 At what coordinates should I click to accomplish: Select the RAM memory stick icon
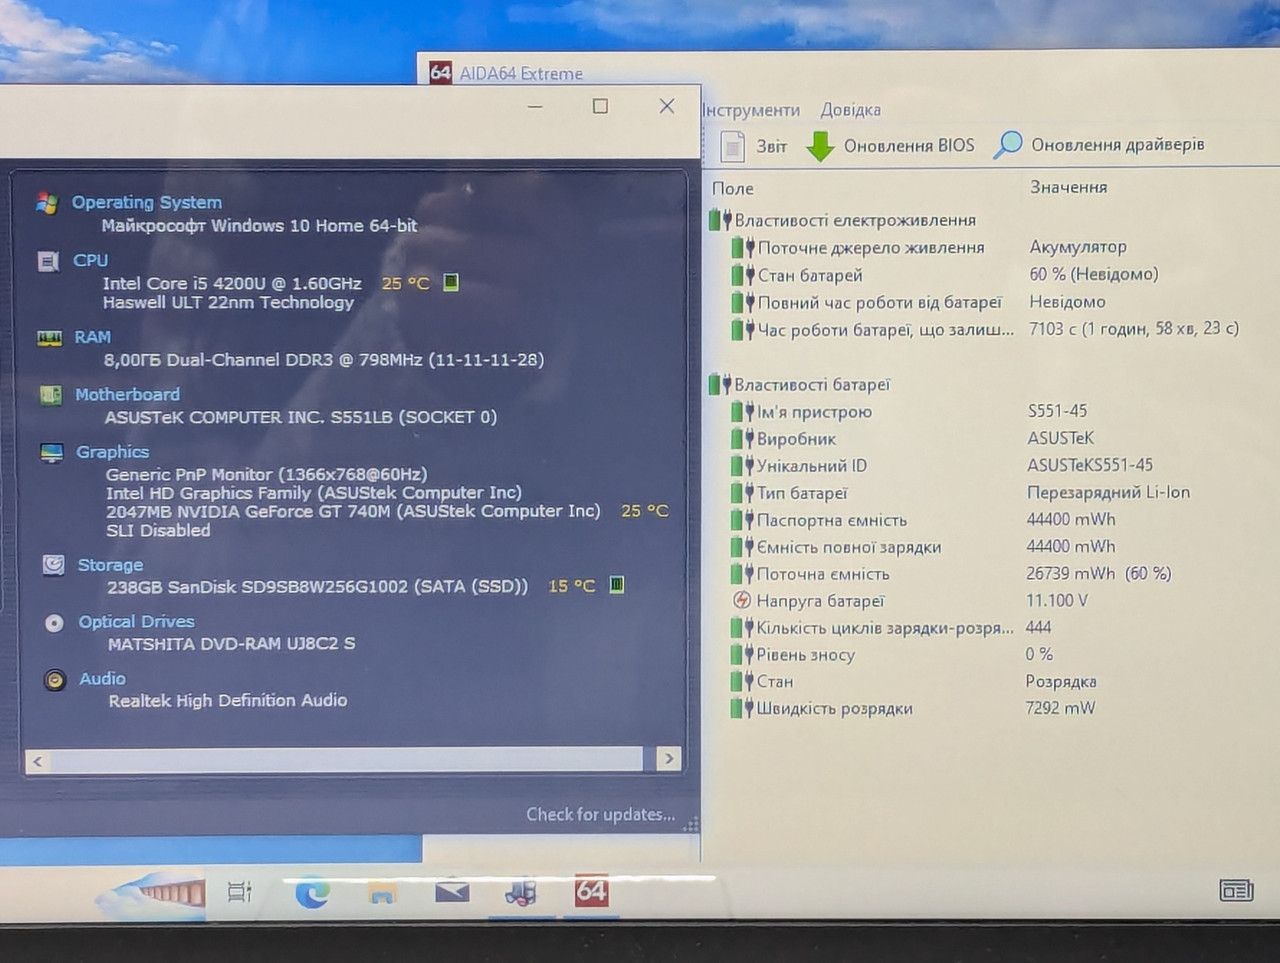point(49,338)
